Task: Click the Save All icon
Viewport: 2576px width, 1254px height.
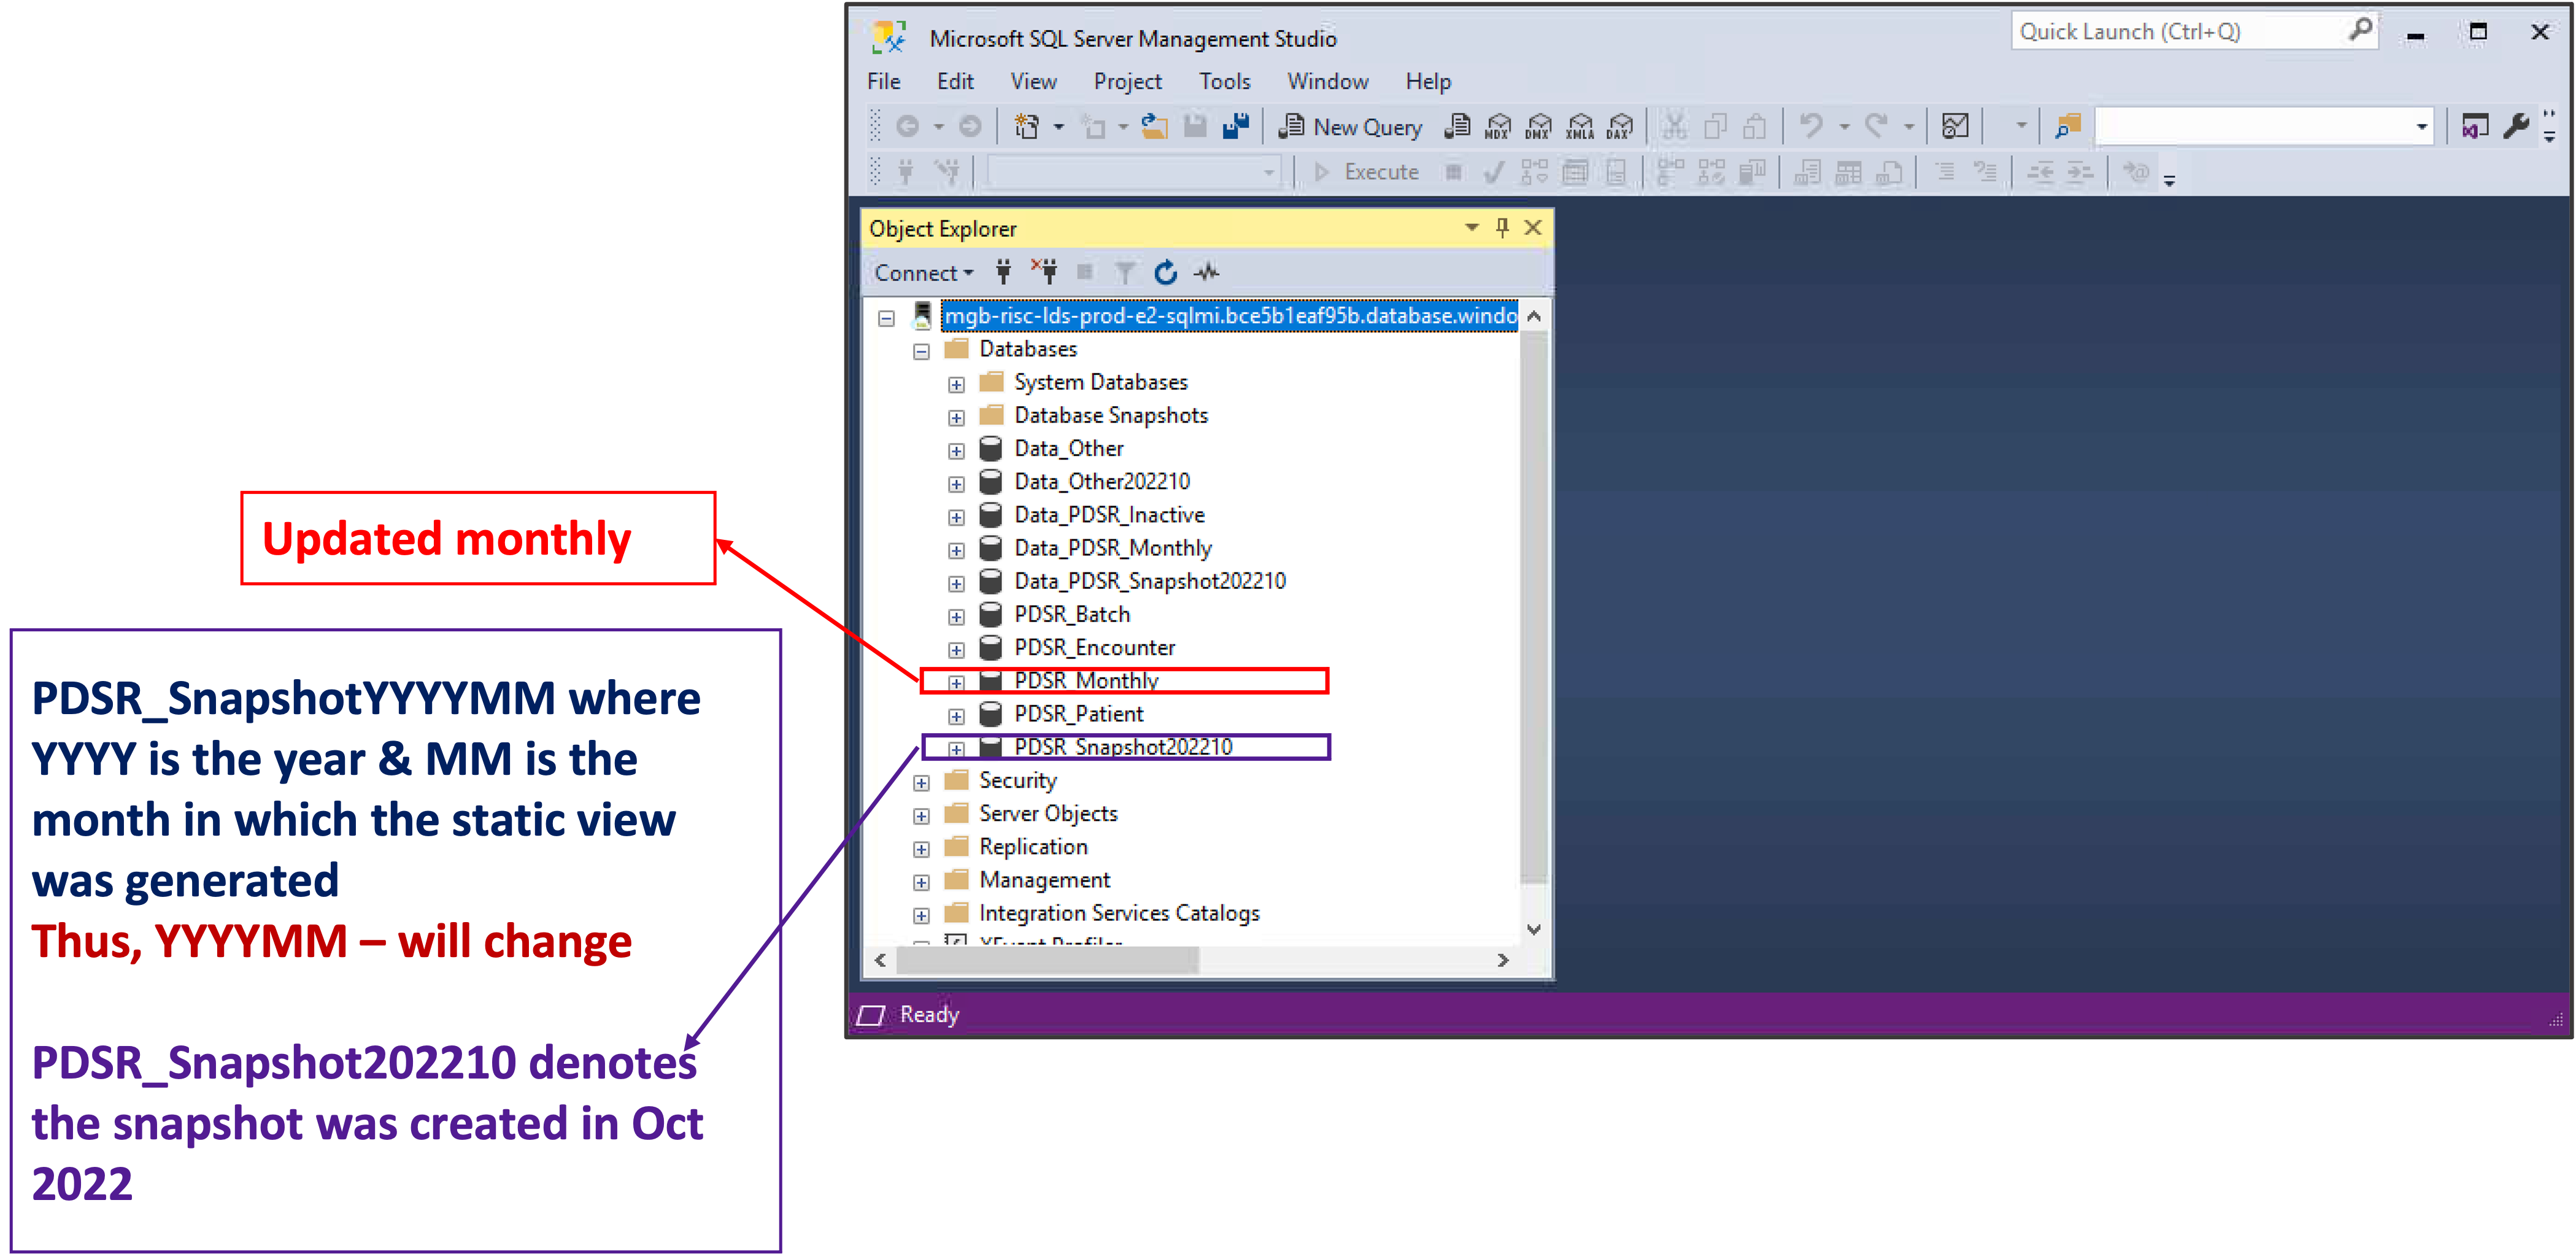Action: 1236,127
